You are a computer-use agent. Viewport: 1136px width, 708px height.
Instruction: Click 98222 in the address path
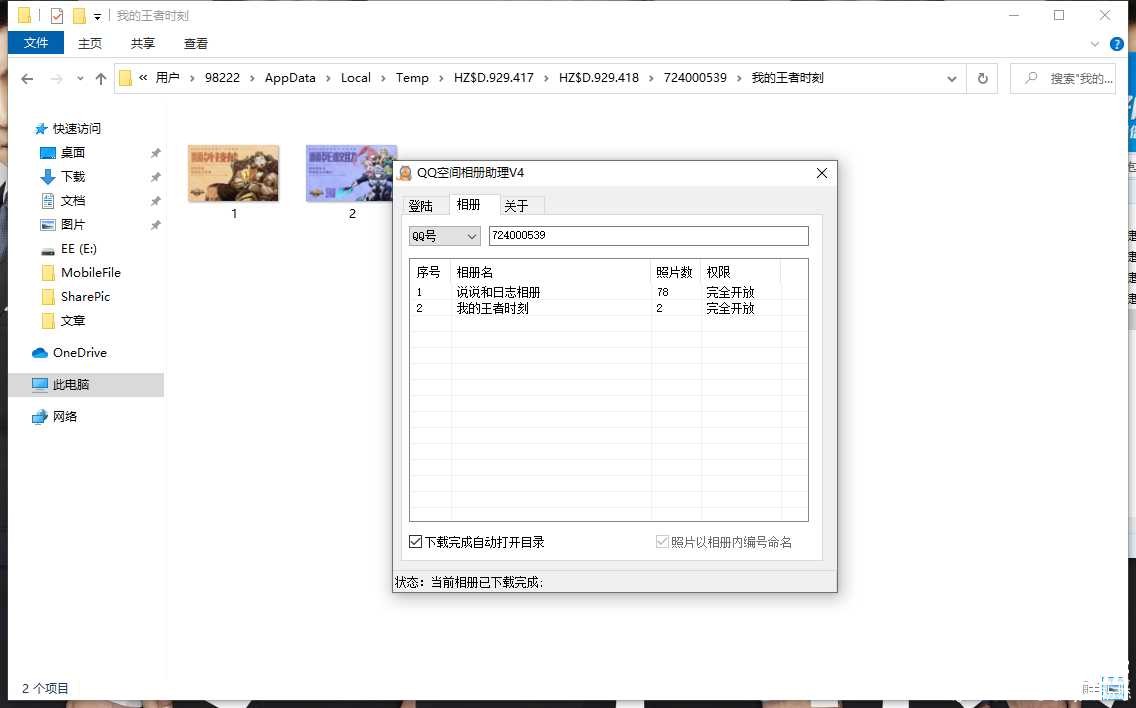222,78
